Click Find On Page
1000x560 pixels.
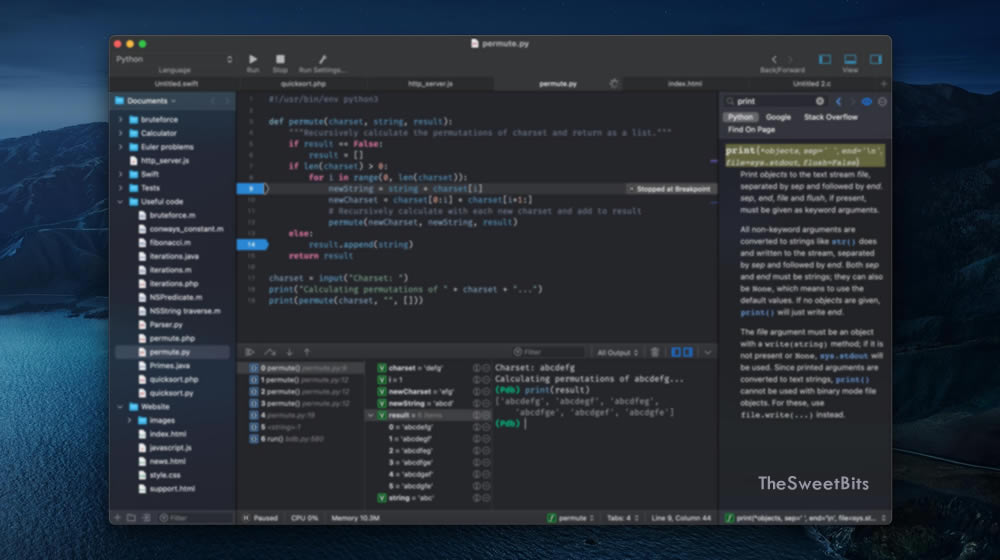coord(751,129)
